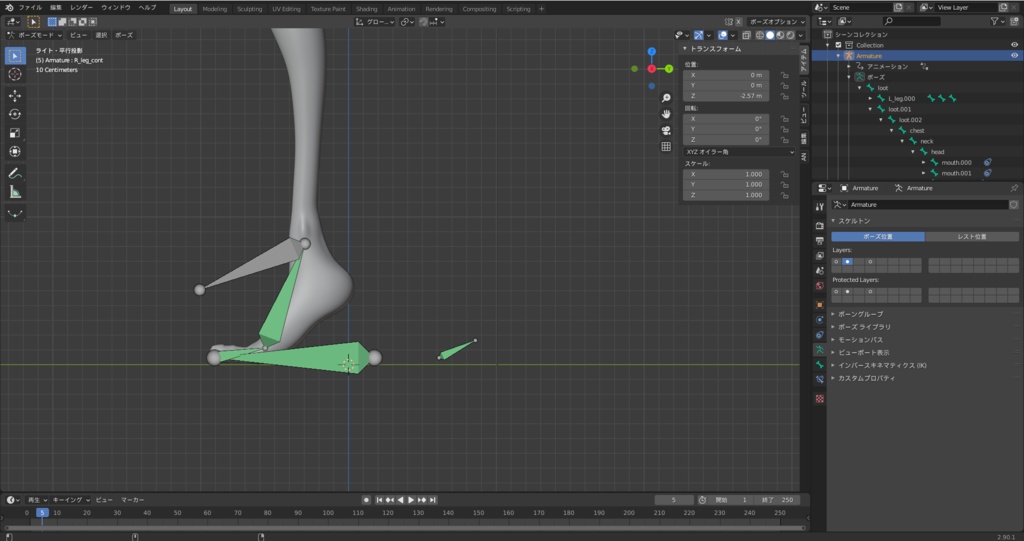Select rendered viewport shading mode

[x=791, y=35]
